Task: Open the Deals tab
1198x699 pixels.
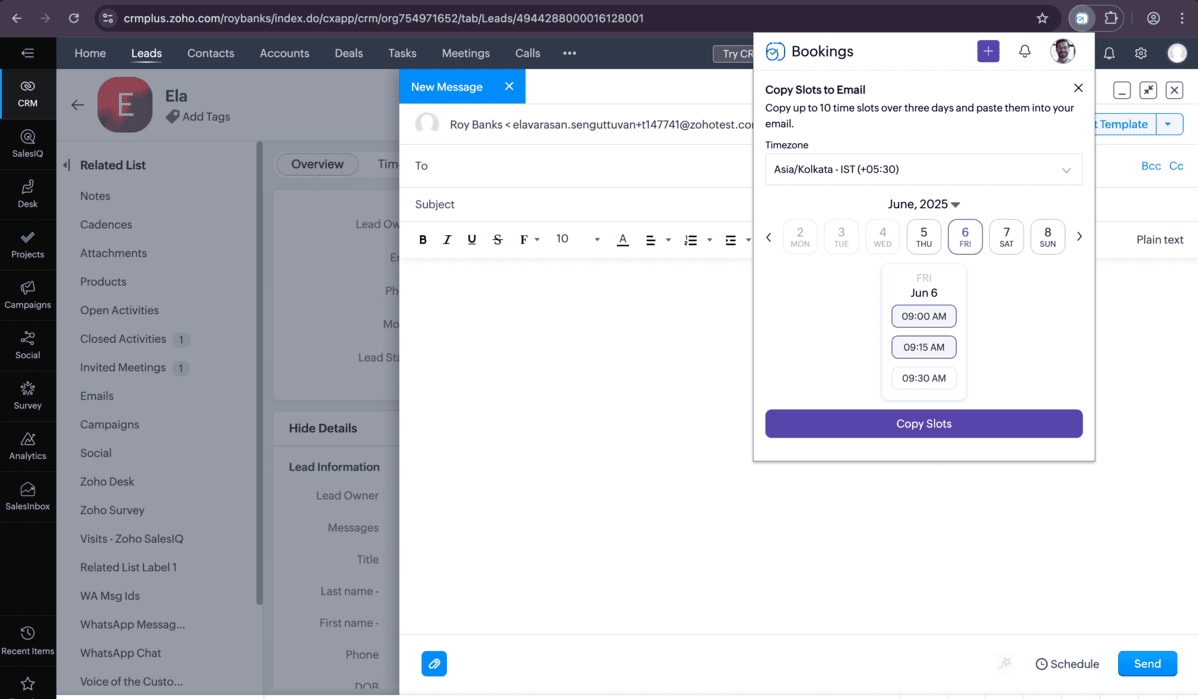Action: click(x=348, y=53)
